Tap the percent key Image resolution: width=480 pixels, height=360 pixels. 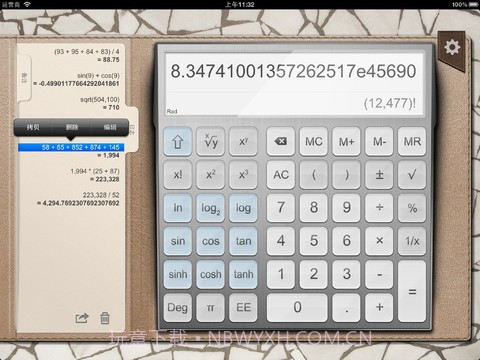(412, 208)
